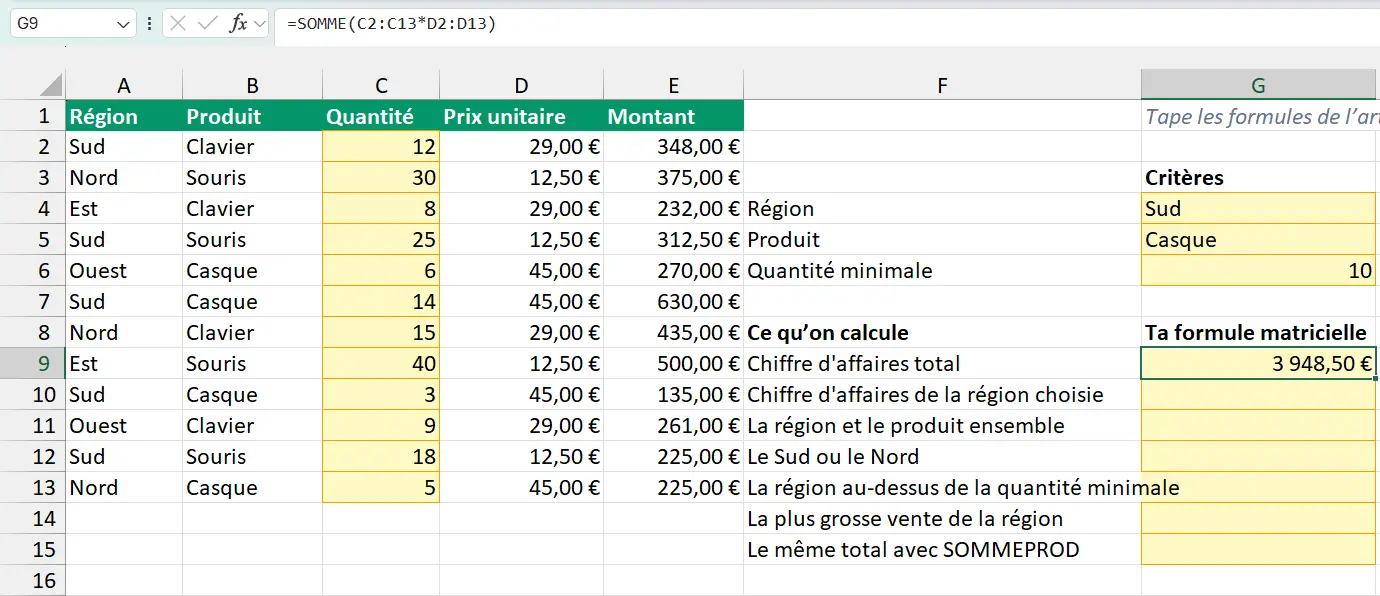This screenshot has height=596, width=1380.
Task: Cancel formula entry with the X icon
Action: click(178, 24)
